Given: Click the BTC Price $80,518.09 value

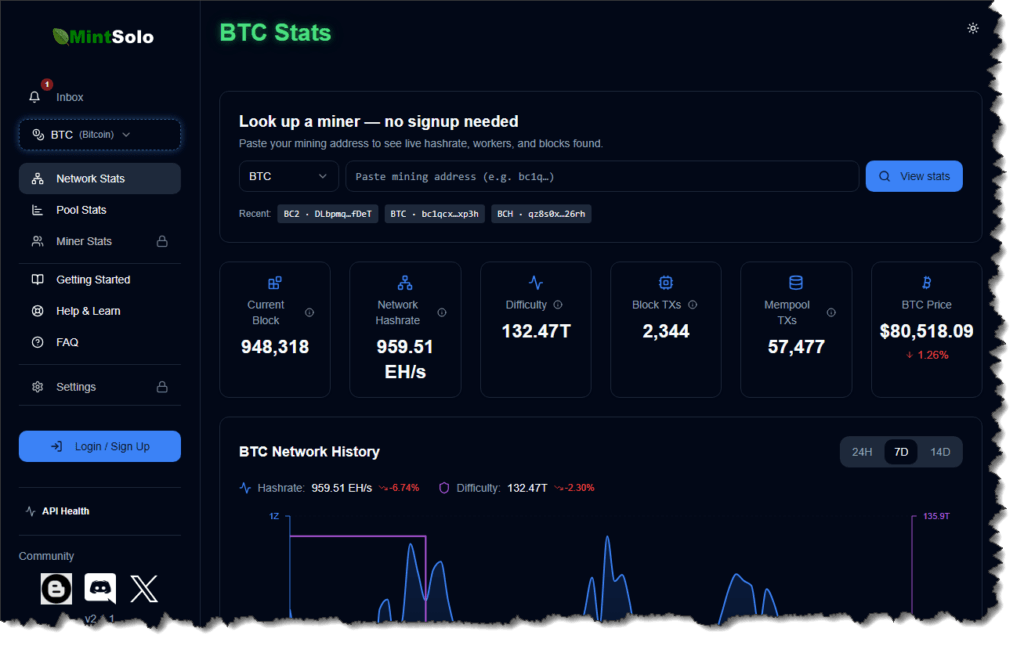Looking at the screenshot, I should tap(926, 331).
